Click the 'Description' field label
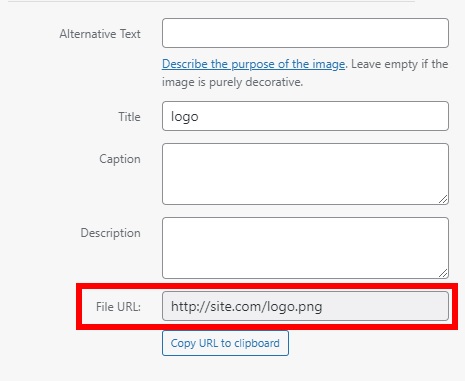The height and width of the screenshot is (381, 465). click(111, 233)
